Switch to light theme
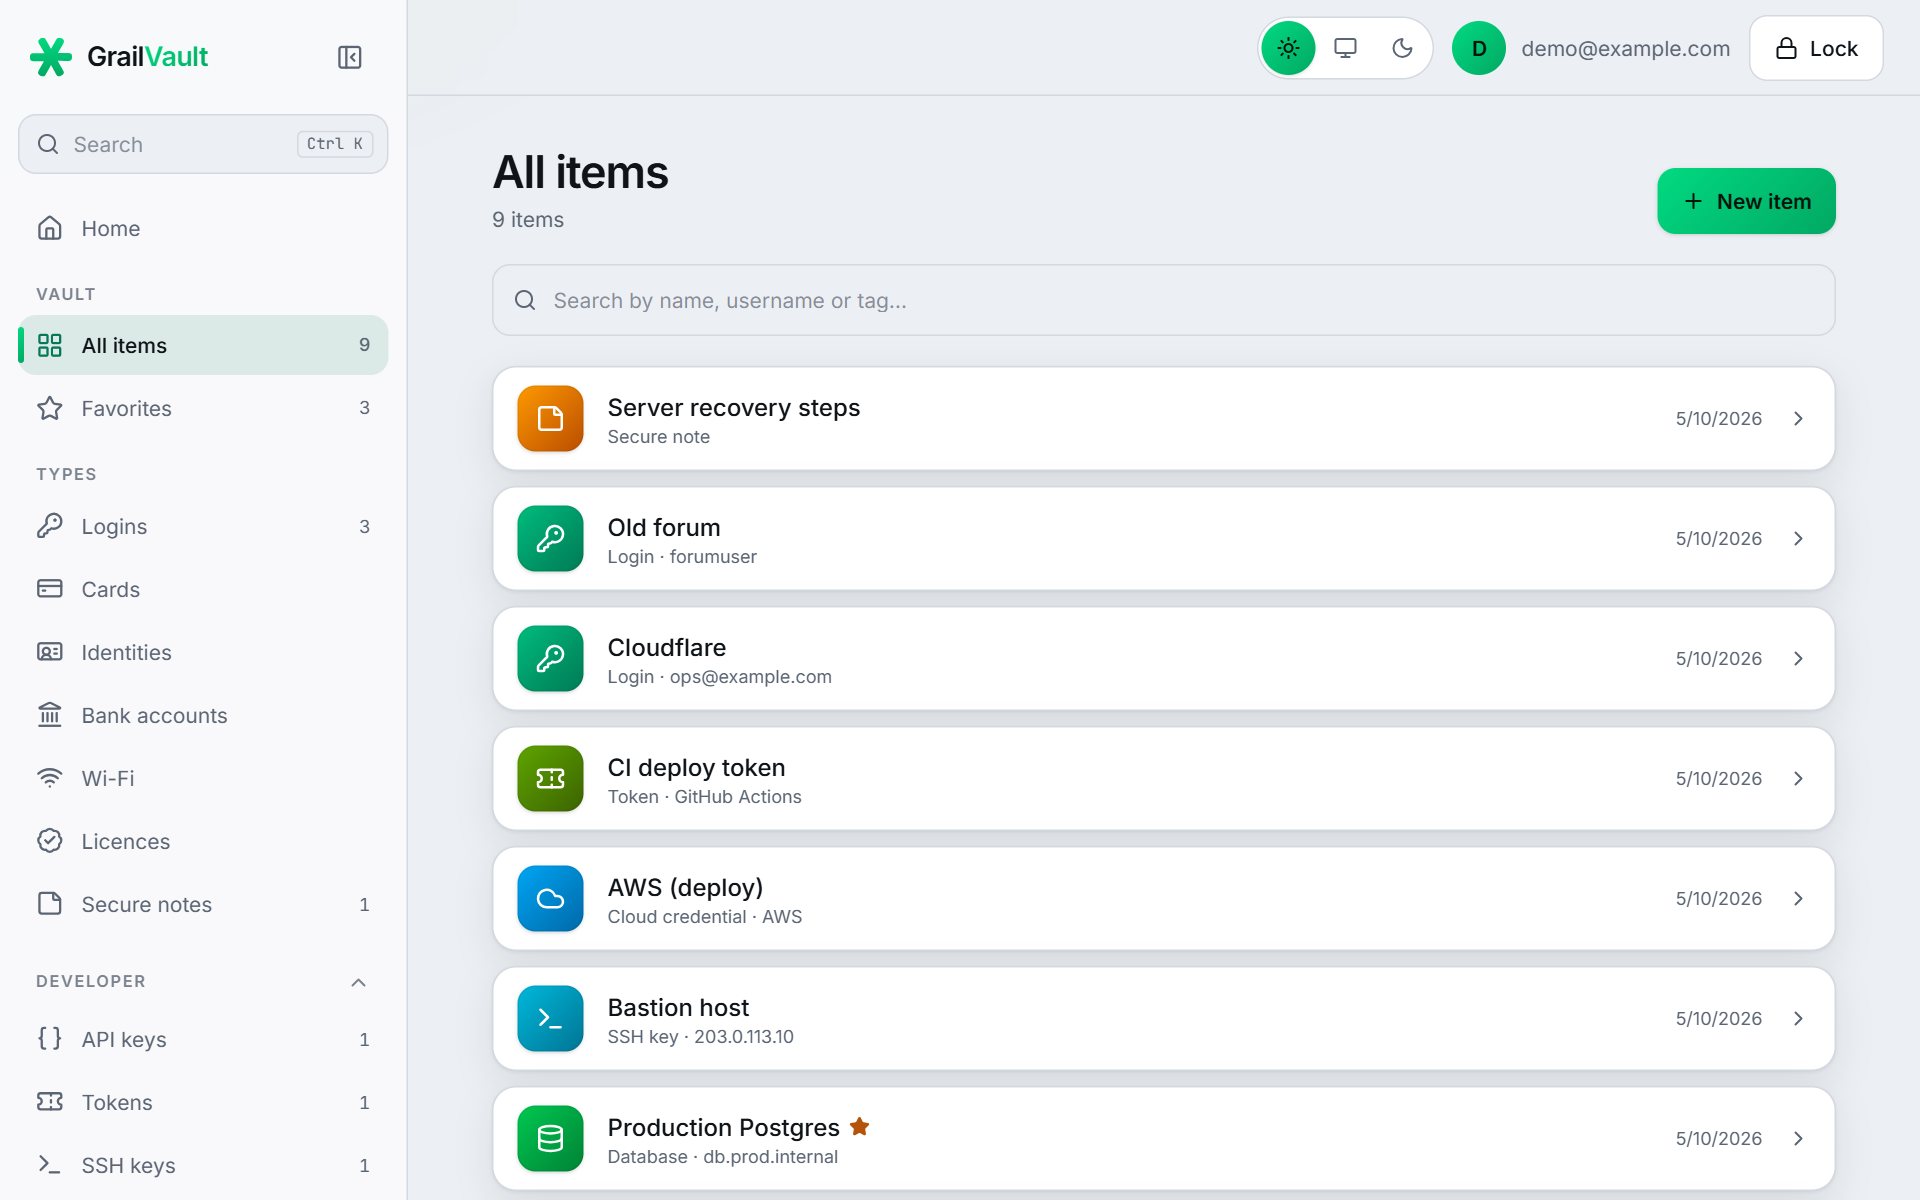 coord(1288,48)
